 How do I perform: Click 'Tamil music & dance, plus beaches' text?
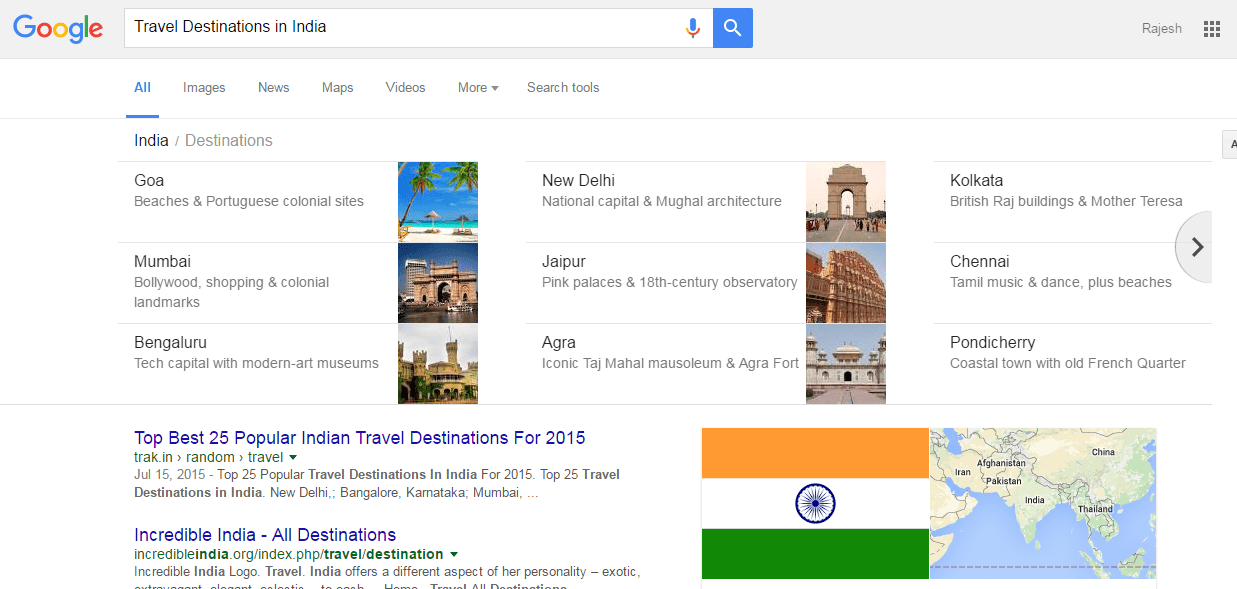1061,282
